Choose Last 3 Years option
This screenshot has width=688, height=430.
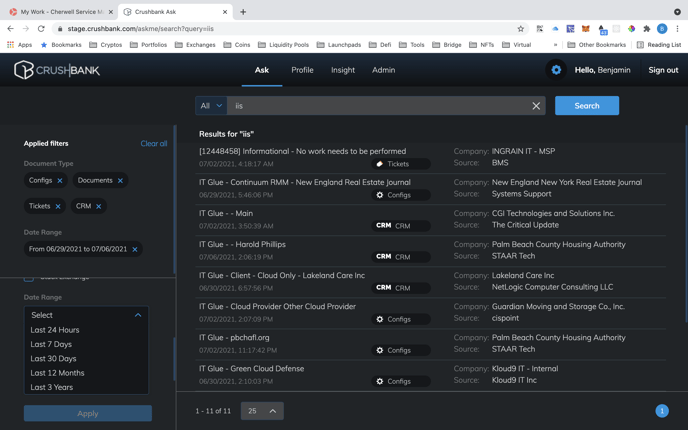(x=51, y=387)
